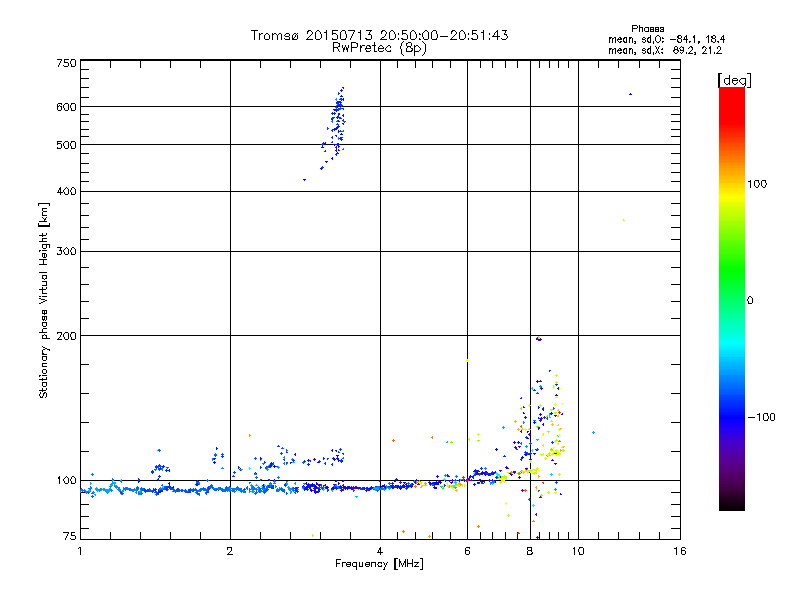Click the x-axis label '8'
The image size is (800, 600).
(x=530, y=551)
